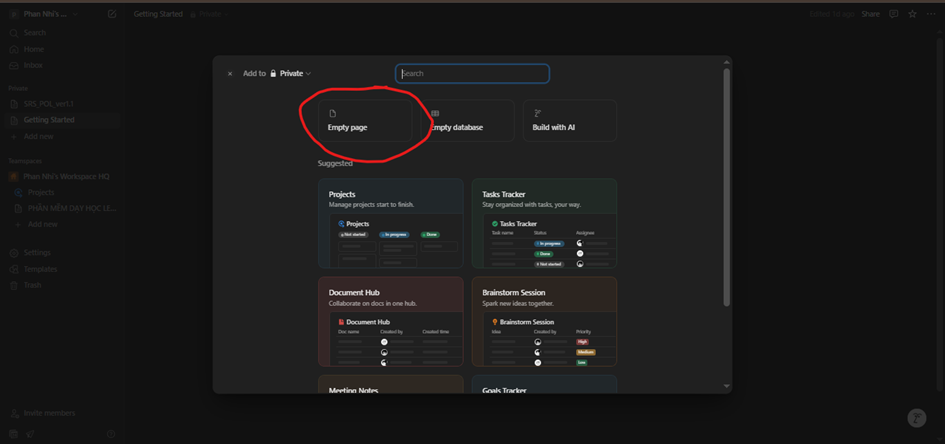This screenshot has height=444, width=945.
Task: Open Settings in the sidebar
Action: point(37,253)
